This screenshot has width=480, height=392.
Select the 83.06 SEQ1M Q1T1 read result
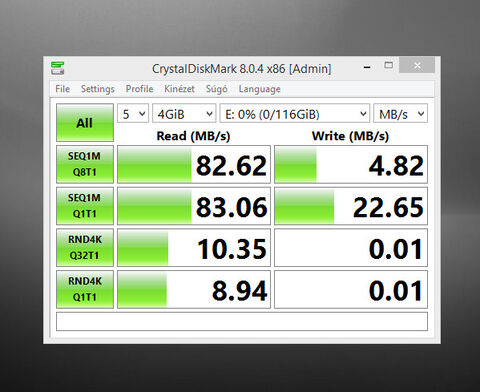[194, 206]
